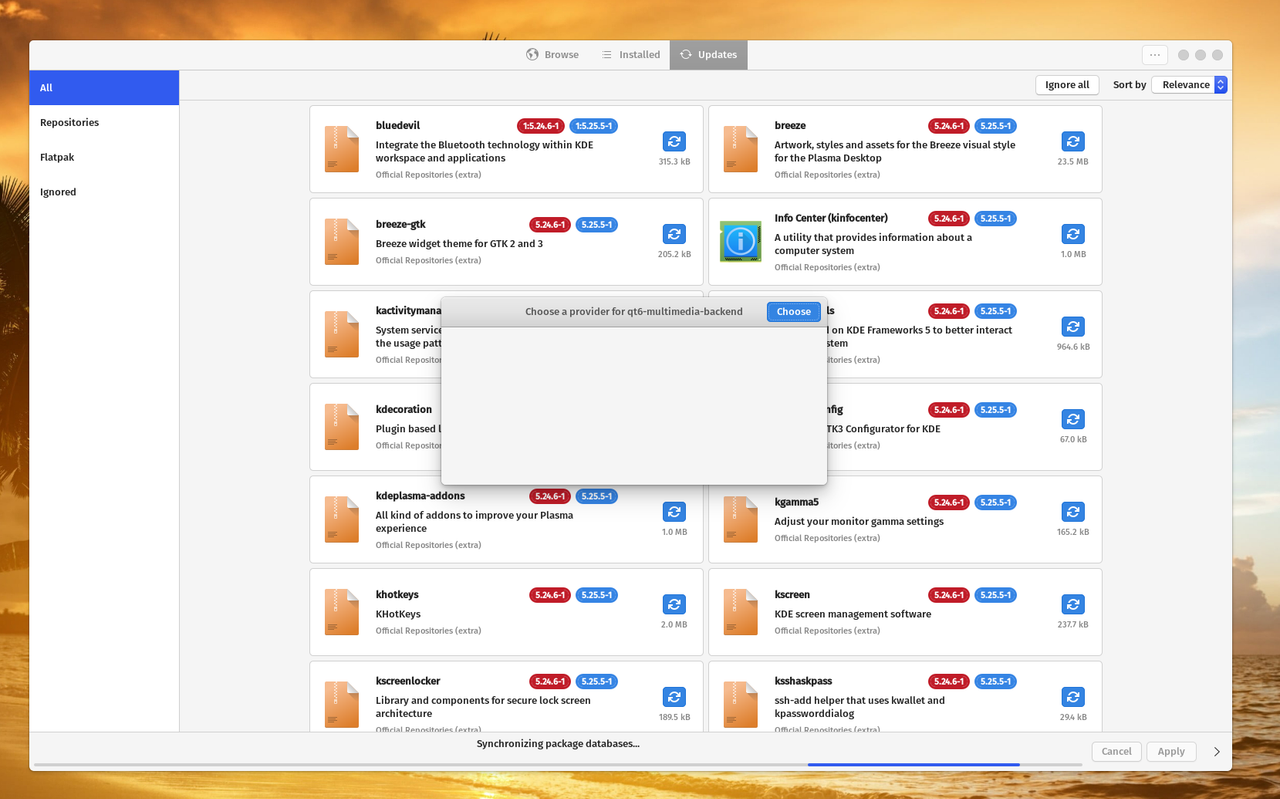Open the kscreen package icon
The width and height of the screenshot is (1280, 799).
(x=741, y=612)
